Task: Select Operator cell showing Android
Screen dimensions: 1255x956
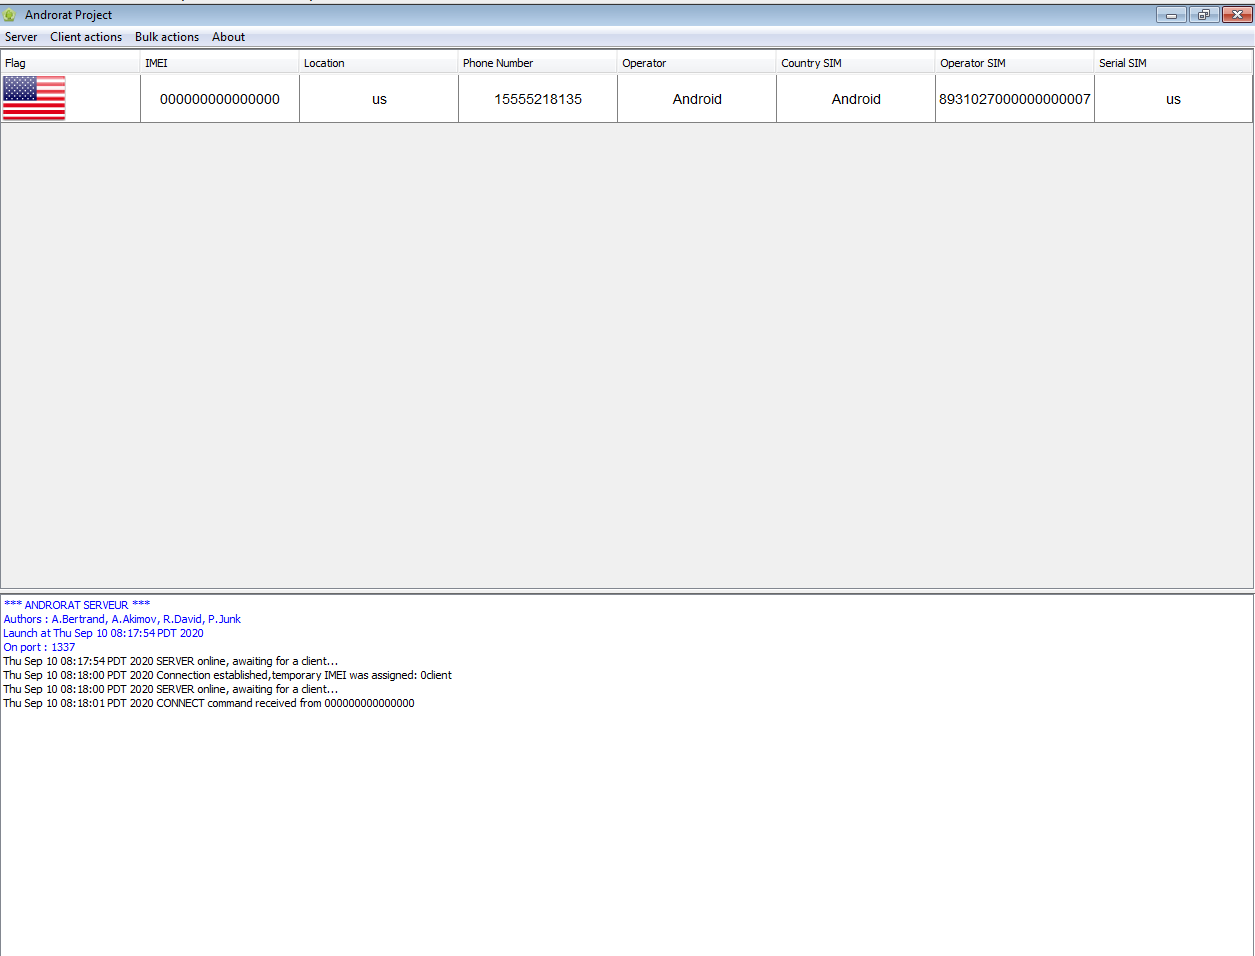Action: 697,99
